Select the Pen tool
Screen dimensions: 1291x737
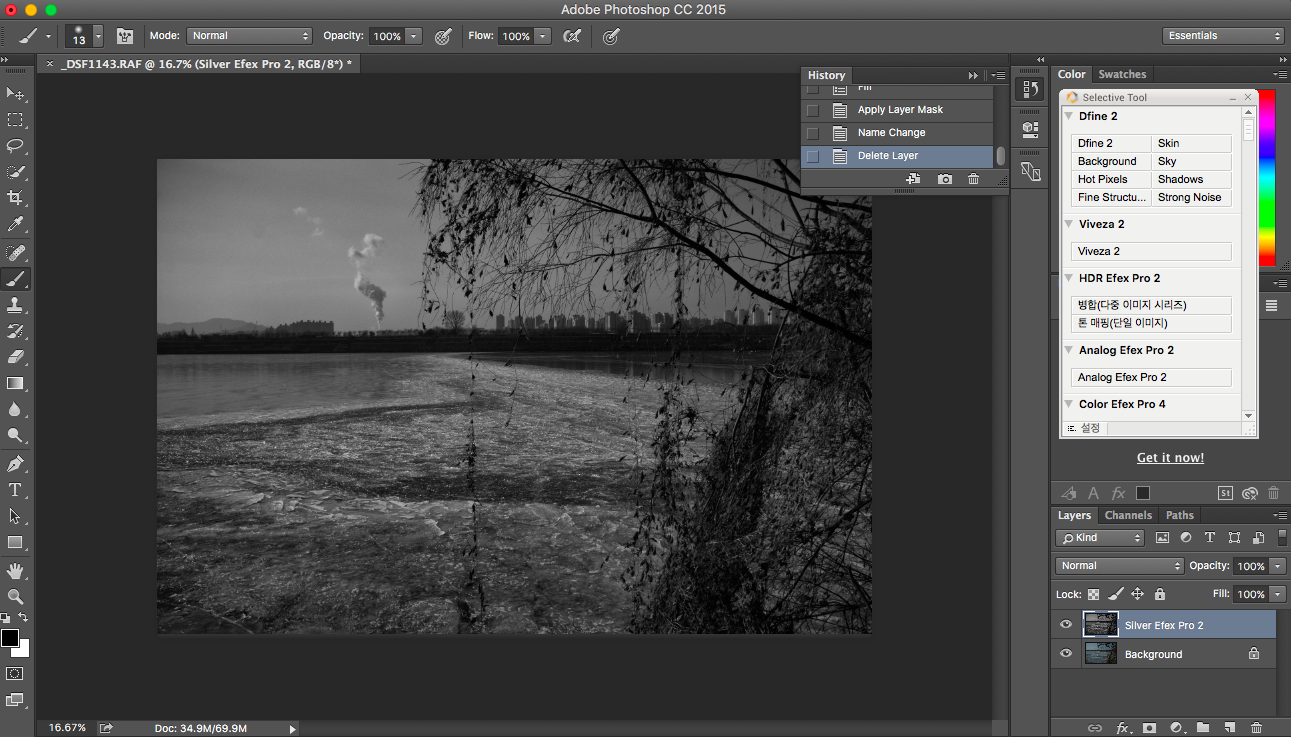click(15, 464)
